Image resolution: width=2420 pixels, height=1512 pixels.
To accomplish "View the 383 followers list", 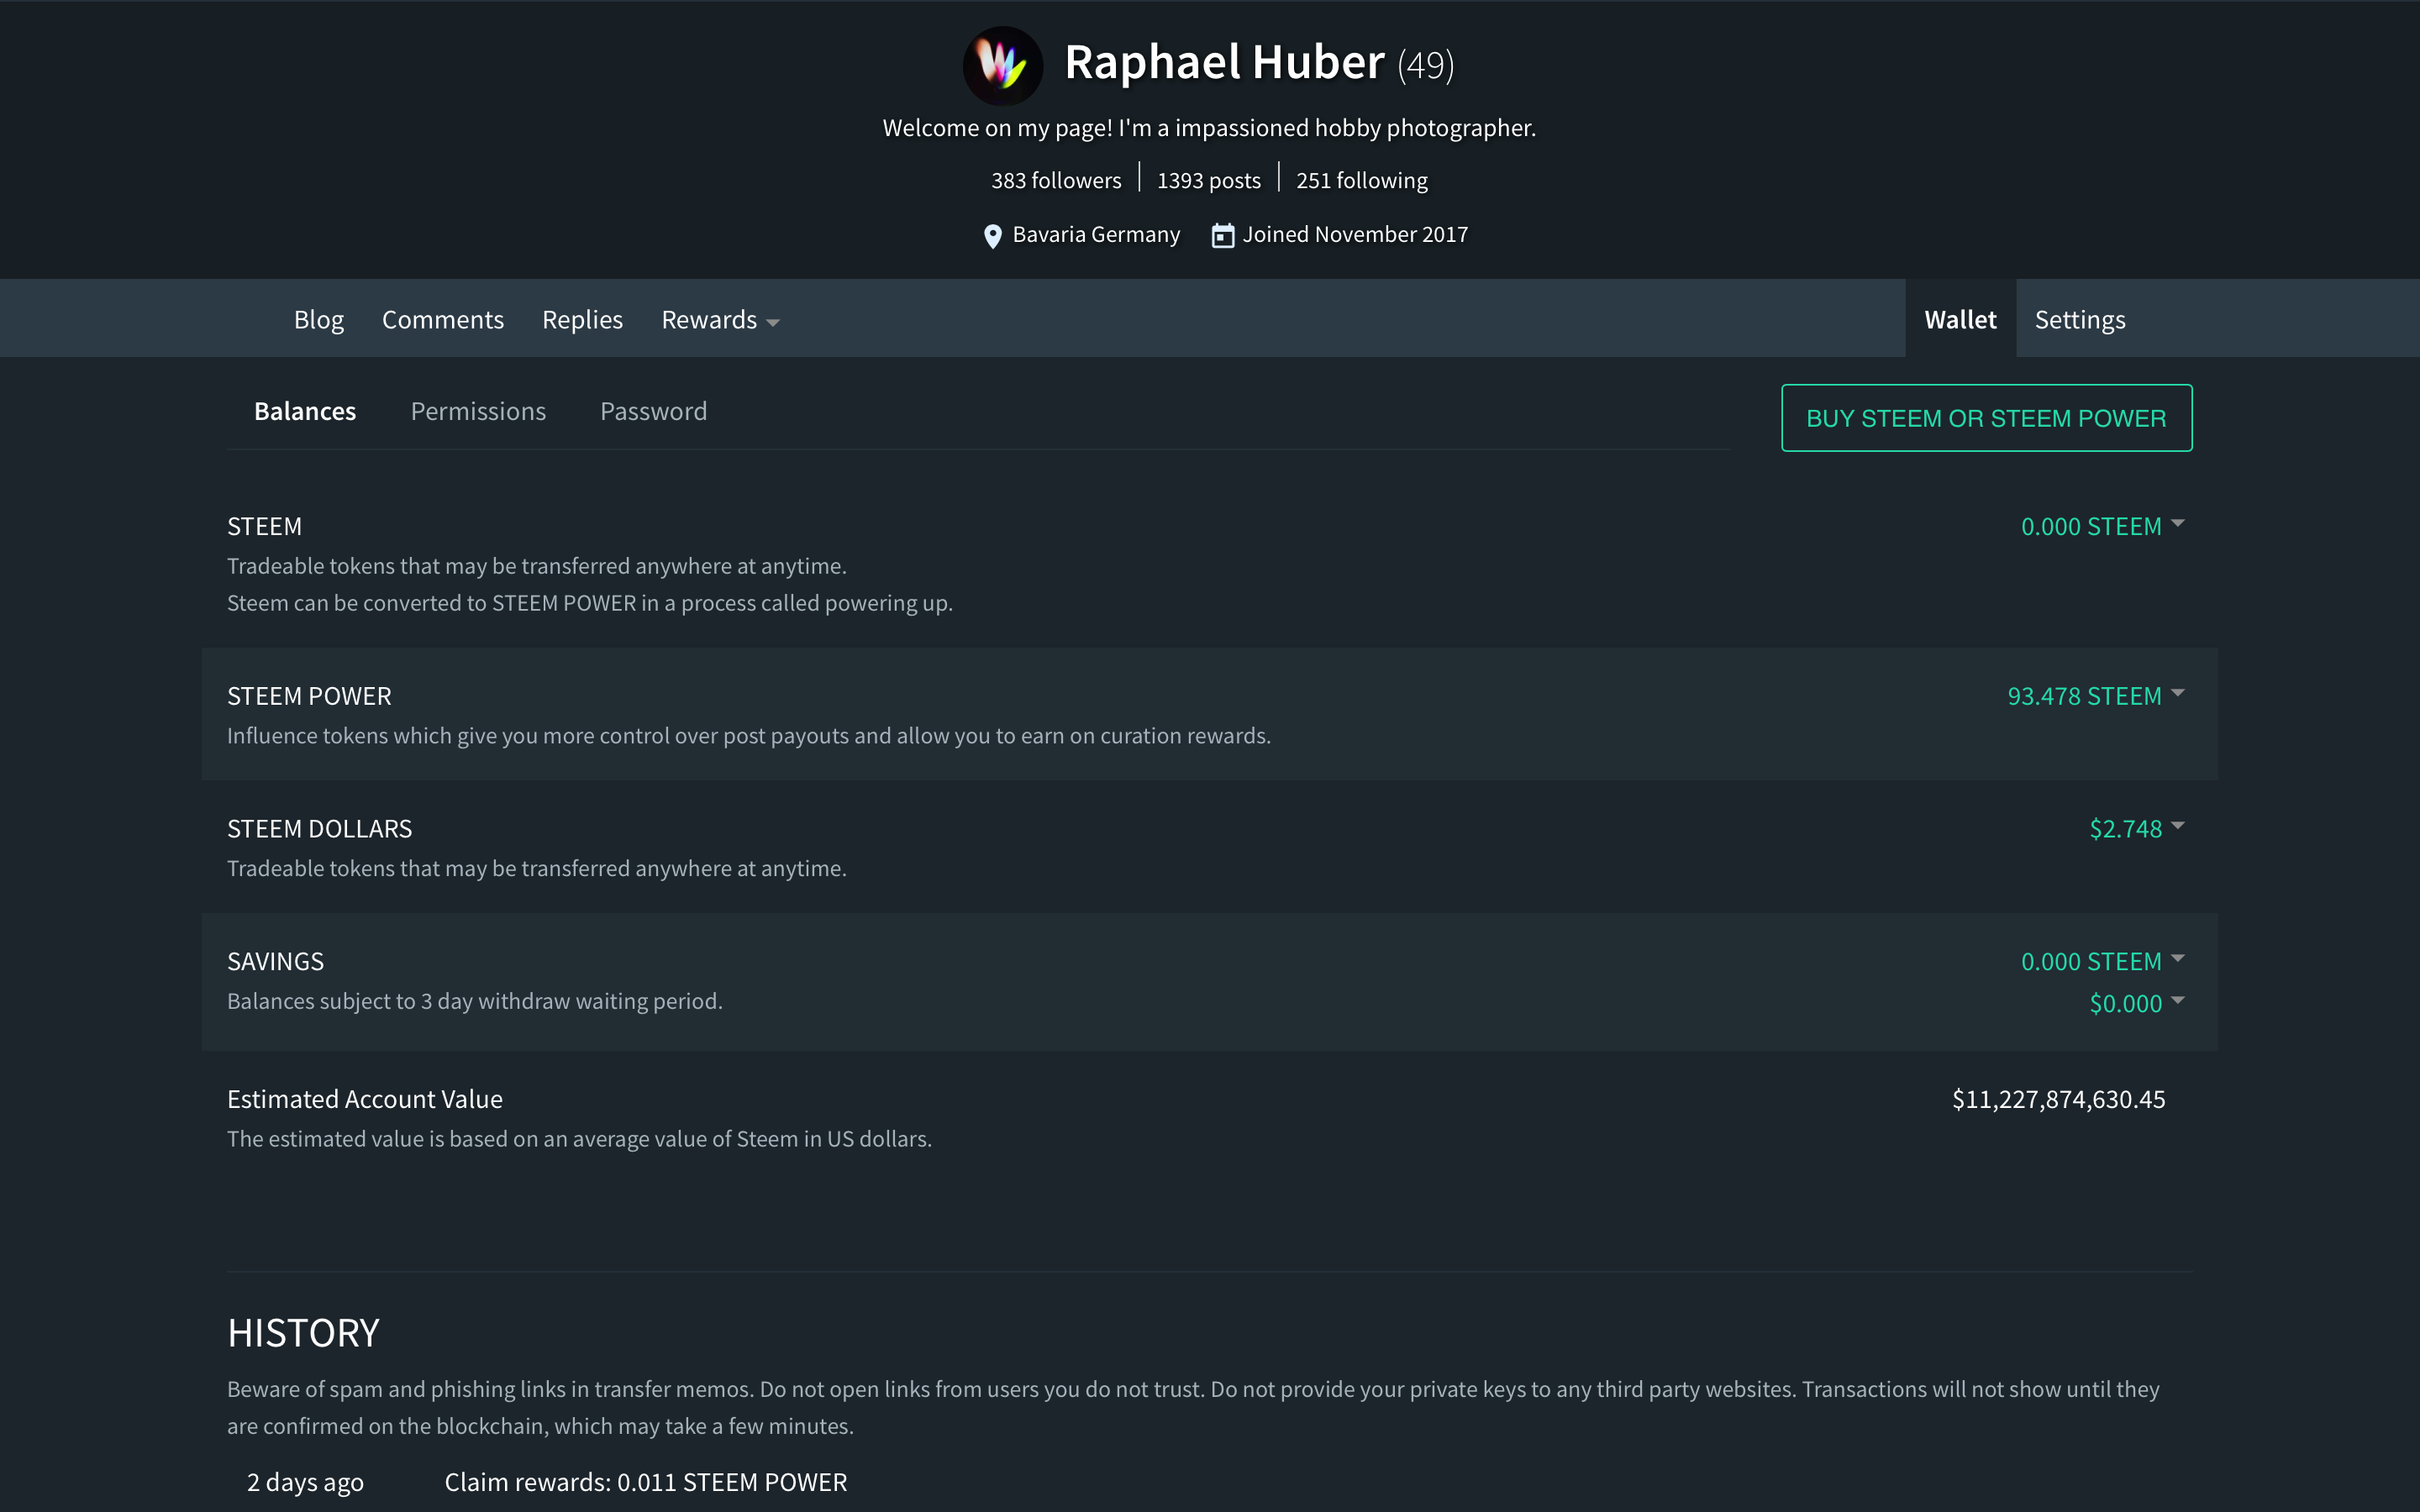I will coord(1056,181).
